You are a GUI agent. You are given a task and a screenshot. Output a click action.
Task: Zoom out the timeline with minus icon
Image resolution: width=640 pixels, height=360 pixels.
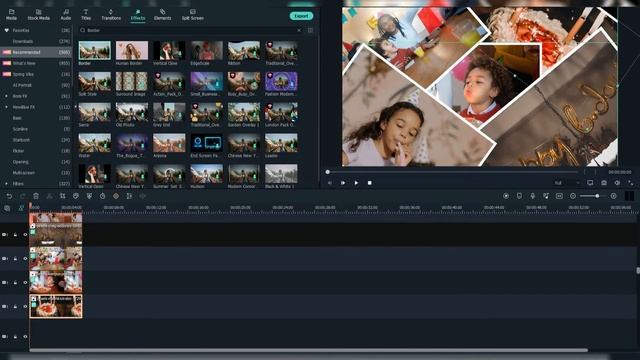(573, 196)
